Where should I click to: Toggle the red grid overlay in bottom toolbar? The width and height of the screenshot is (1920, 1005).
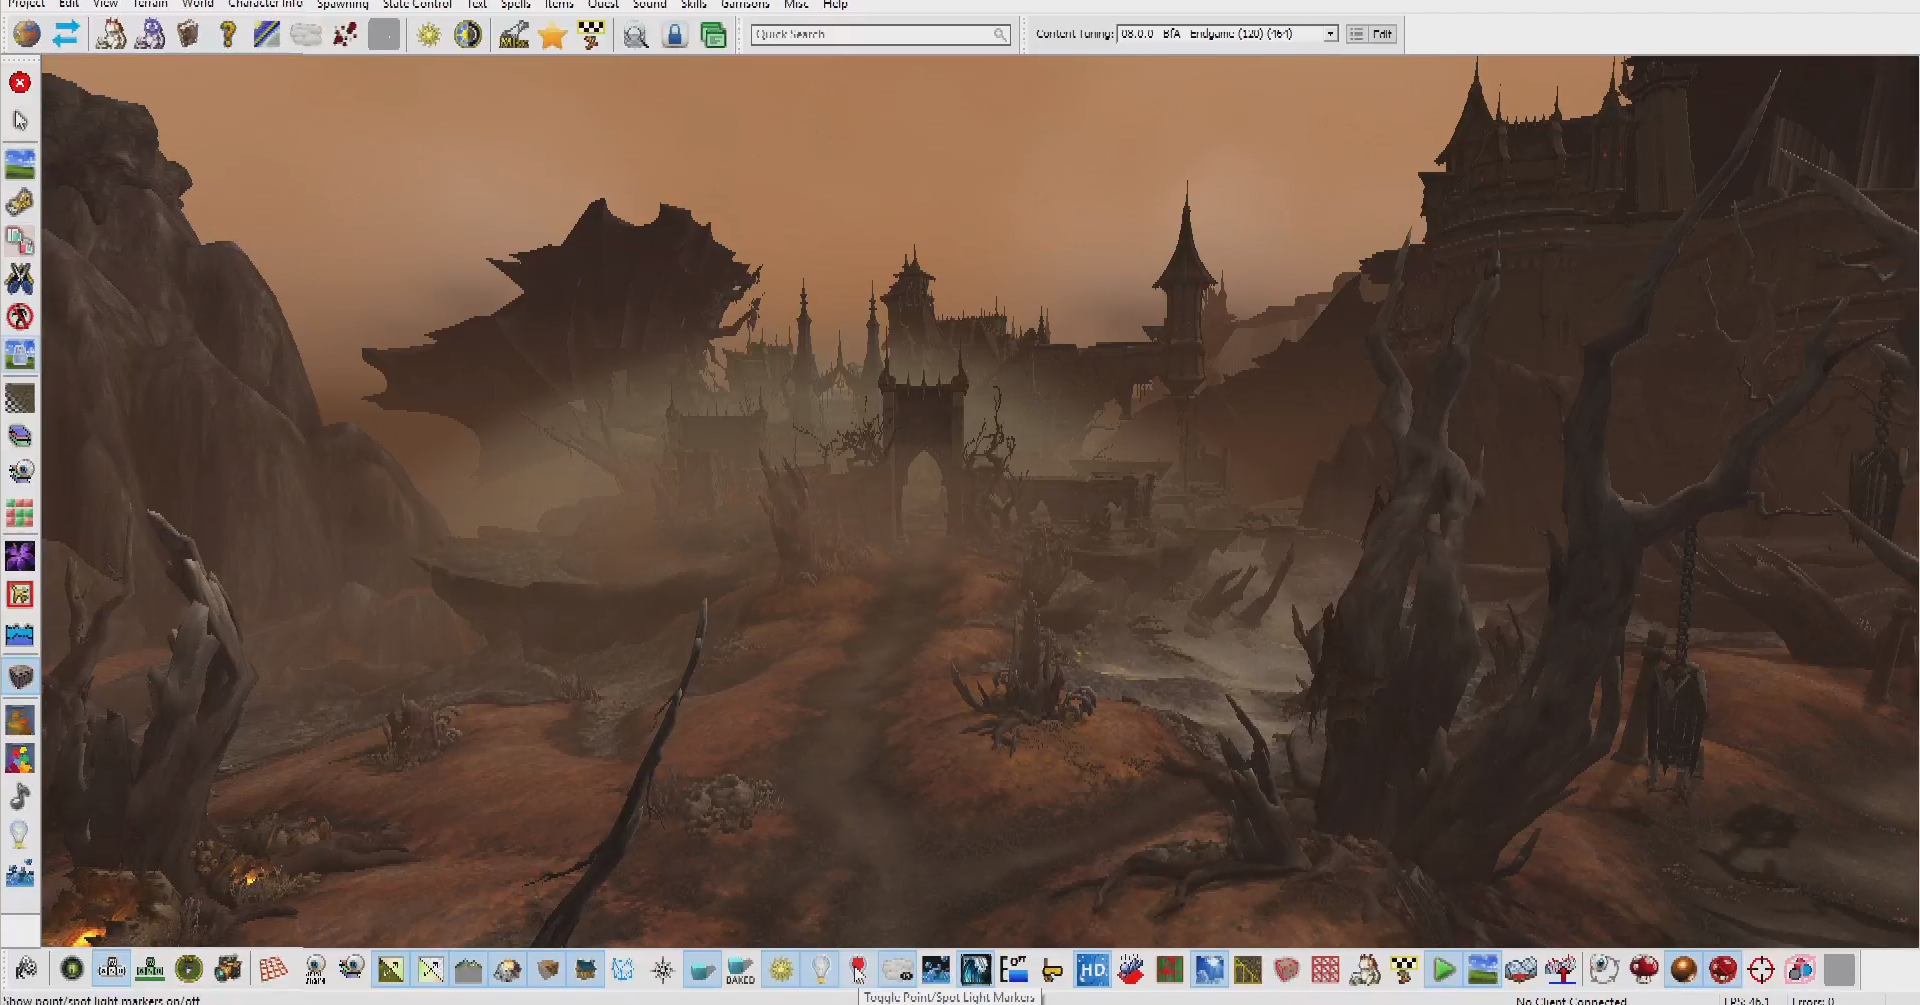pyautogui.click(x=273, y=969)
